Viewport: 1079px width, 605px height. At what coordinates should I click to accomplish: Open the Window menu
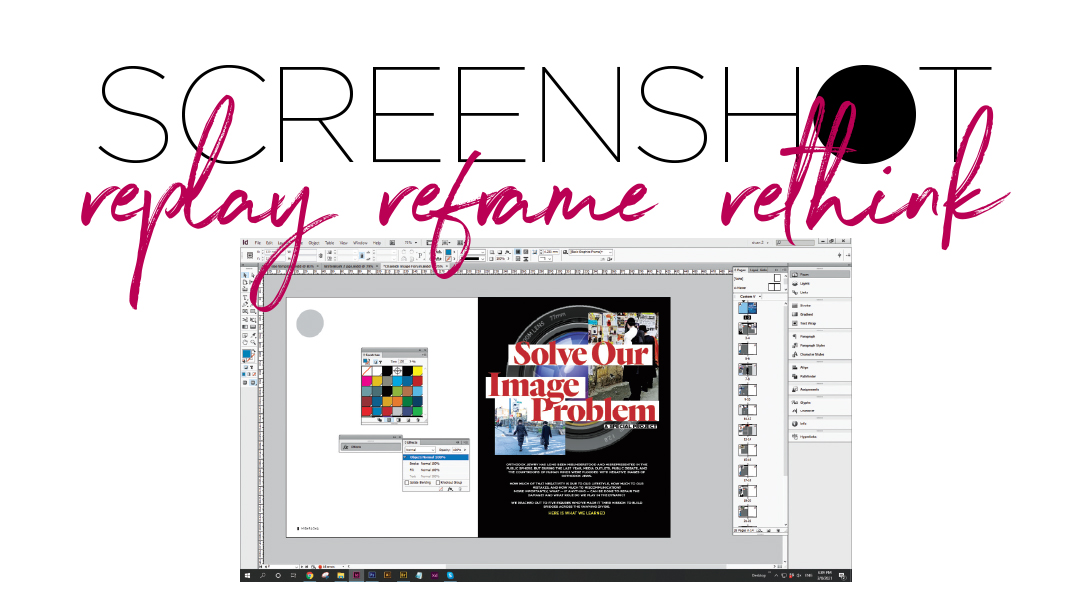click(361, 243)
